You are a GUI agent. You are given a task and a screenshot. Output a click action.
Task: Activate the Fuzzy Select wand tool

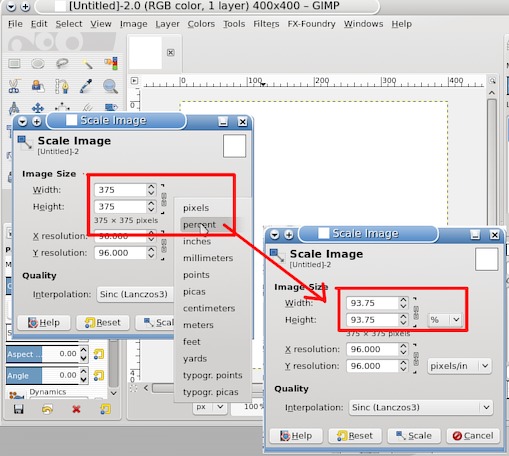click(87, 63)
